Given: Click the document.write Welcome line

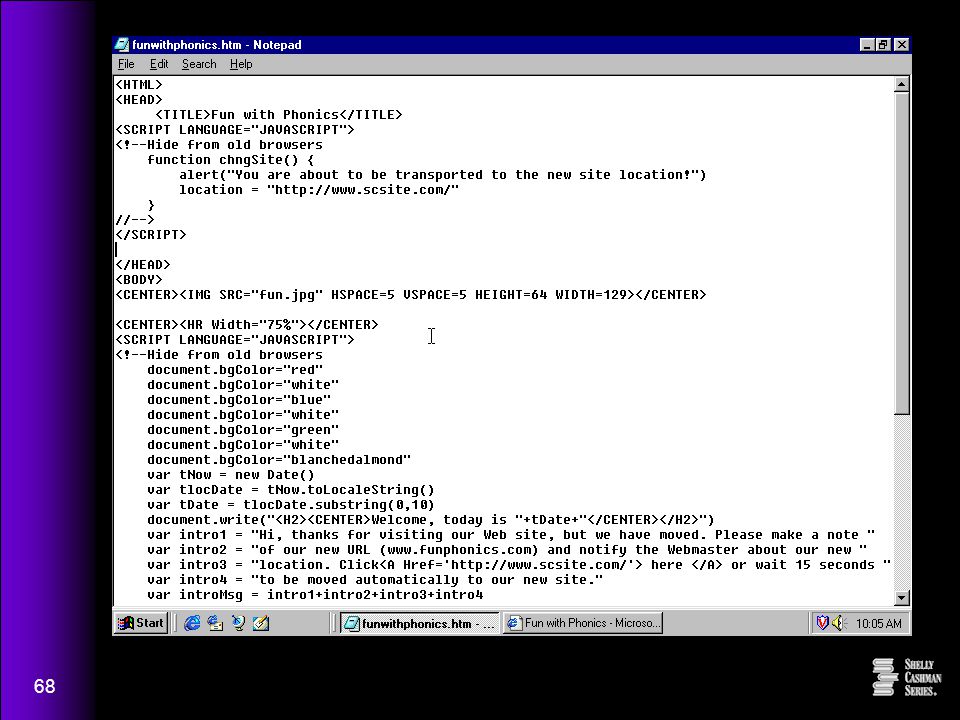Looking at the screenshot, I should (x=430, y=520).
